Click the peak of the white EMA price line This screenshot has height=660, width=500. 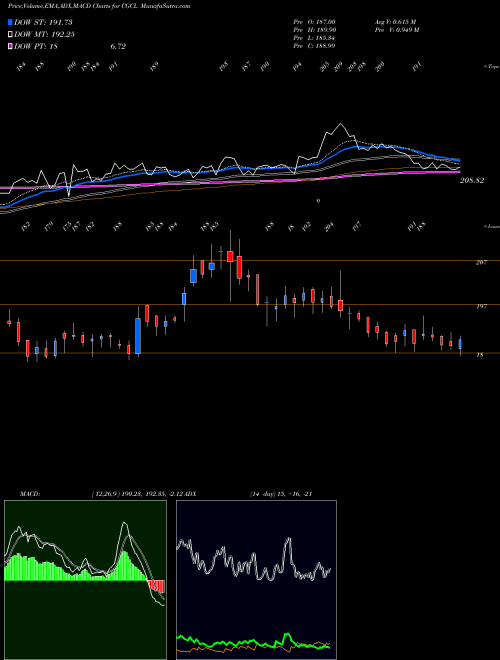click(340, 124)
